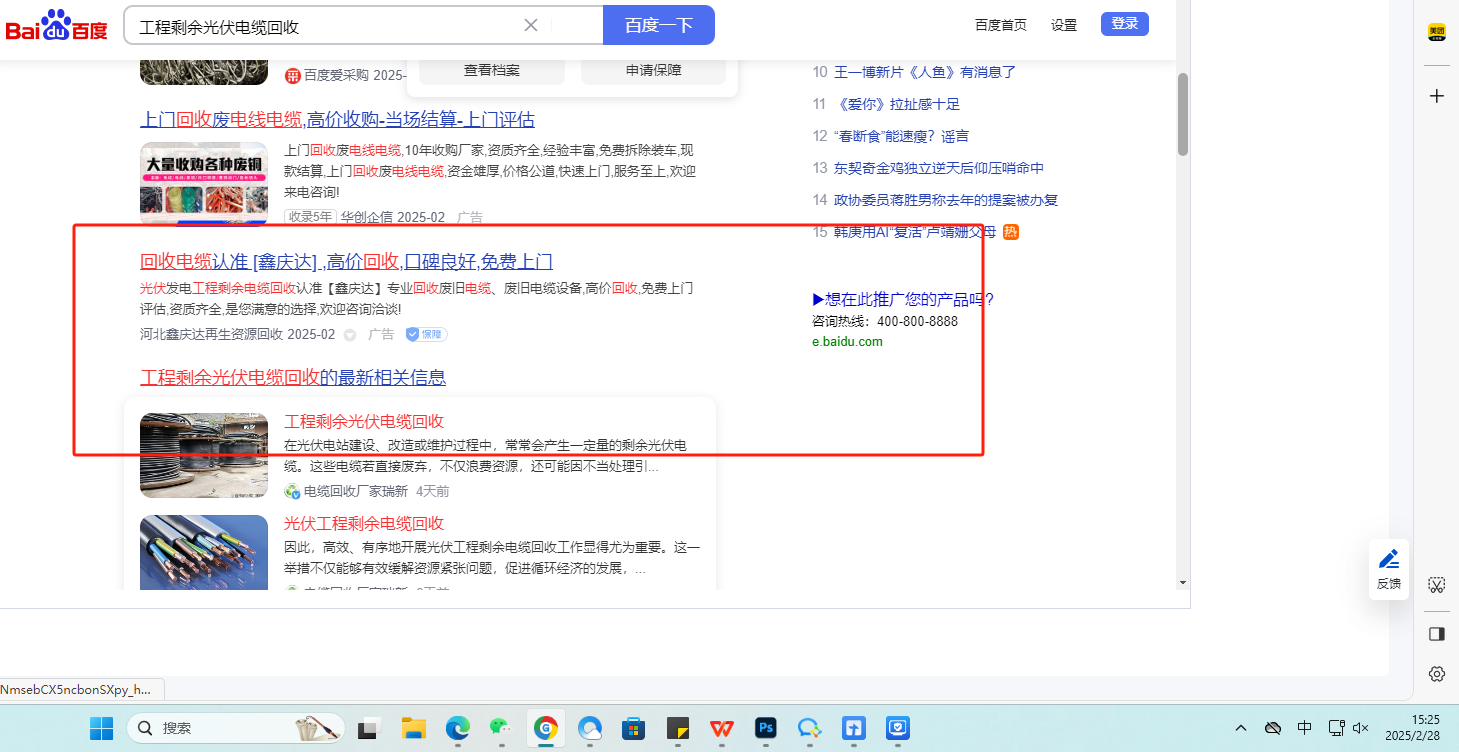
Task: Switch Chinese input method indicator
Action: (x=1304, y=728)
